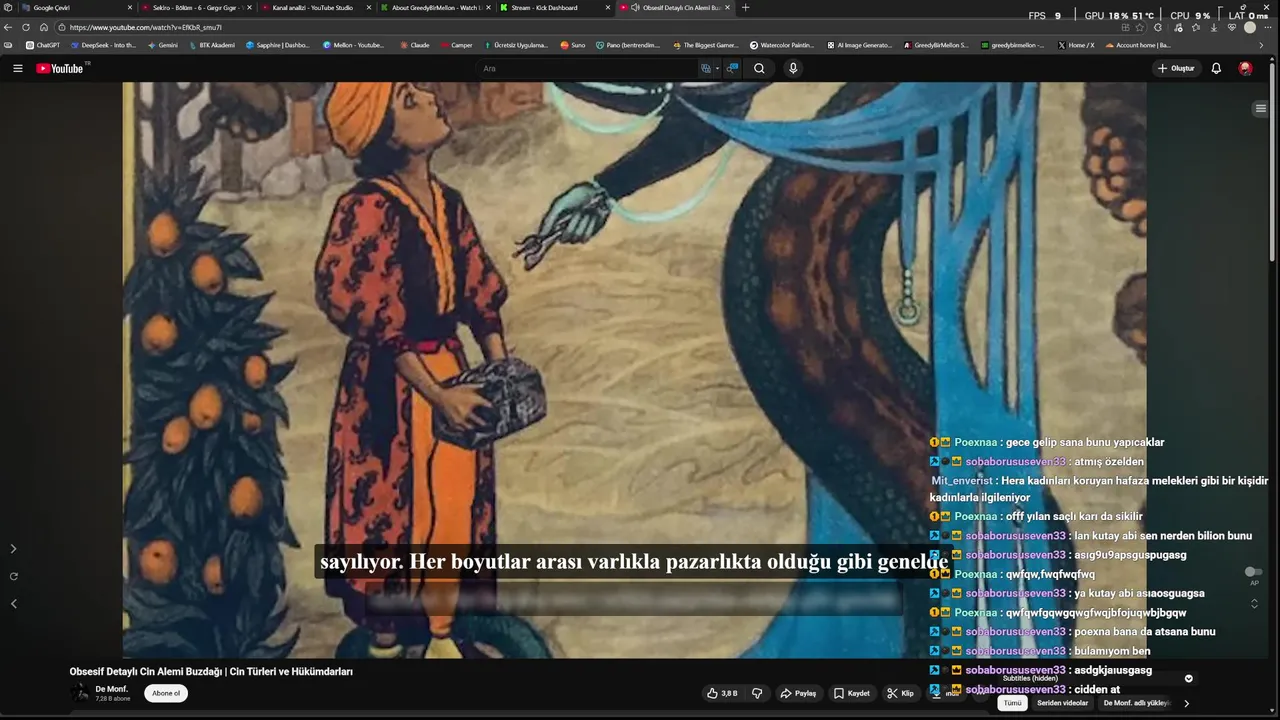Viewport: 1280px width, 720px height.
Task: Go to the YouTube home logo
Action: point(61,68)
